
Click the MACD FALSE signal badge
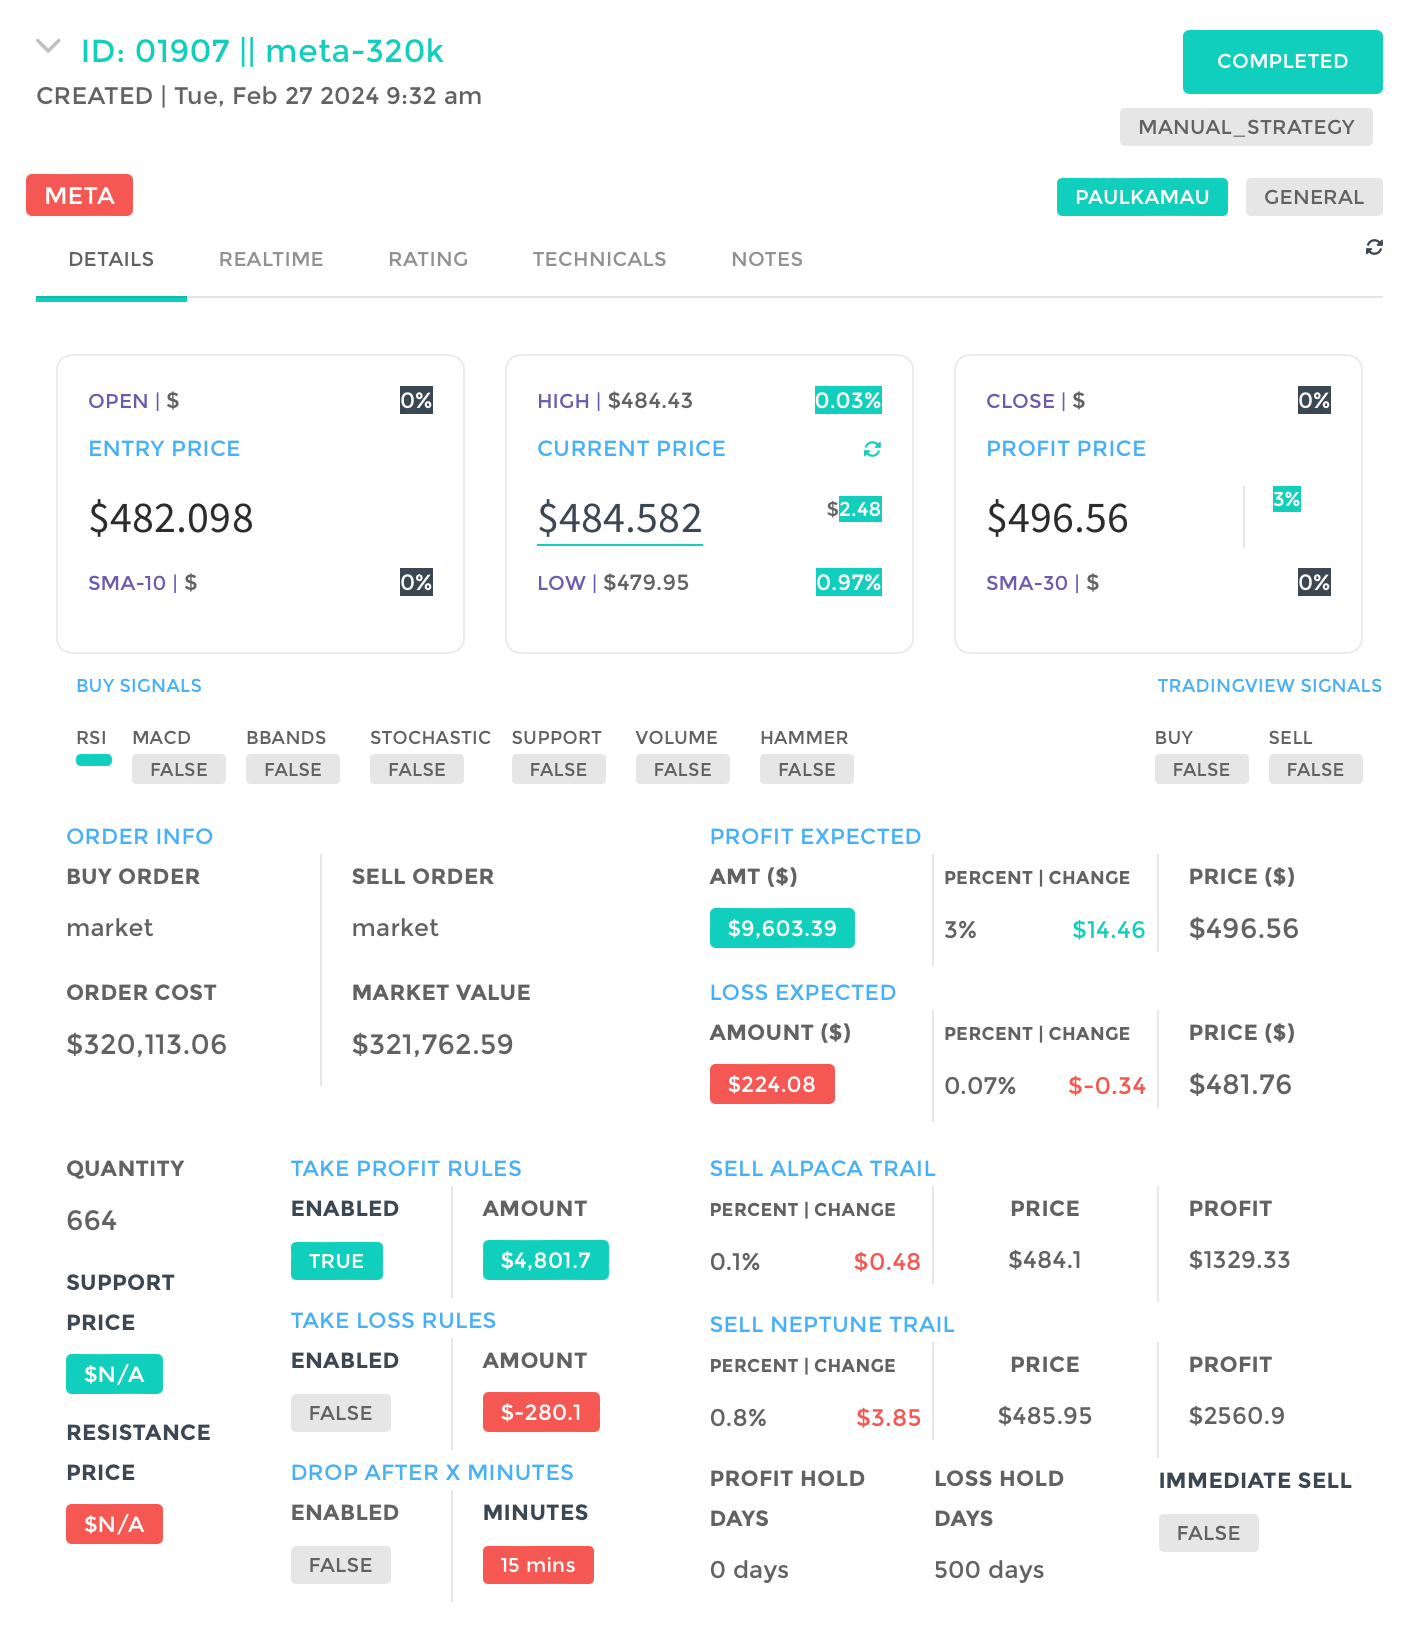pyautogui.click(x=179, y=769)
